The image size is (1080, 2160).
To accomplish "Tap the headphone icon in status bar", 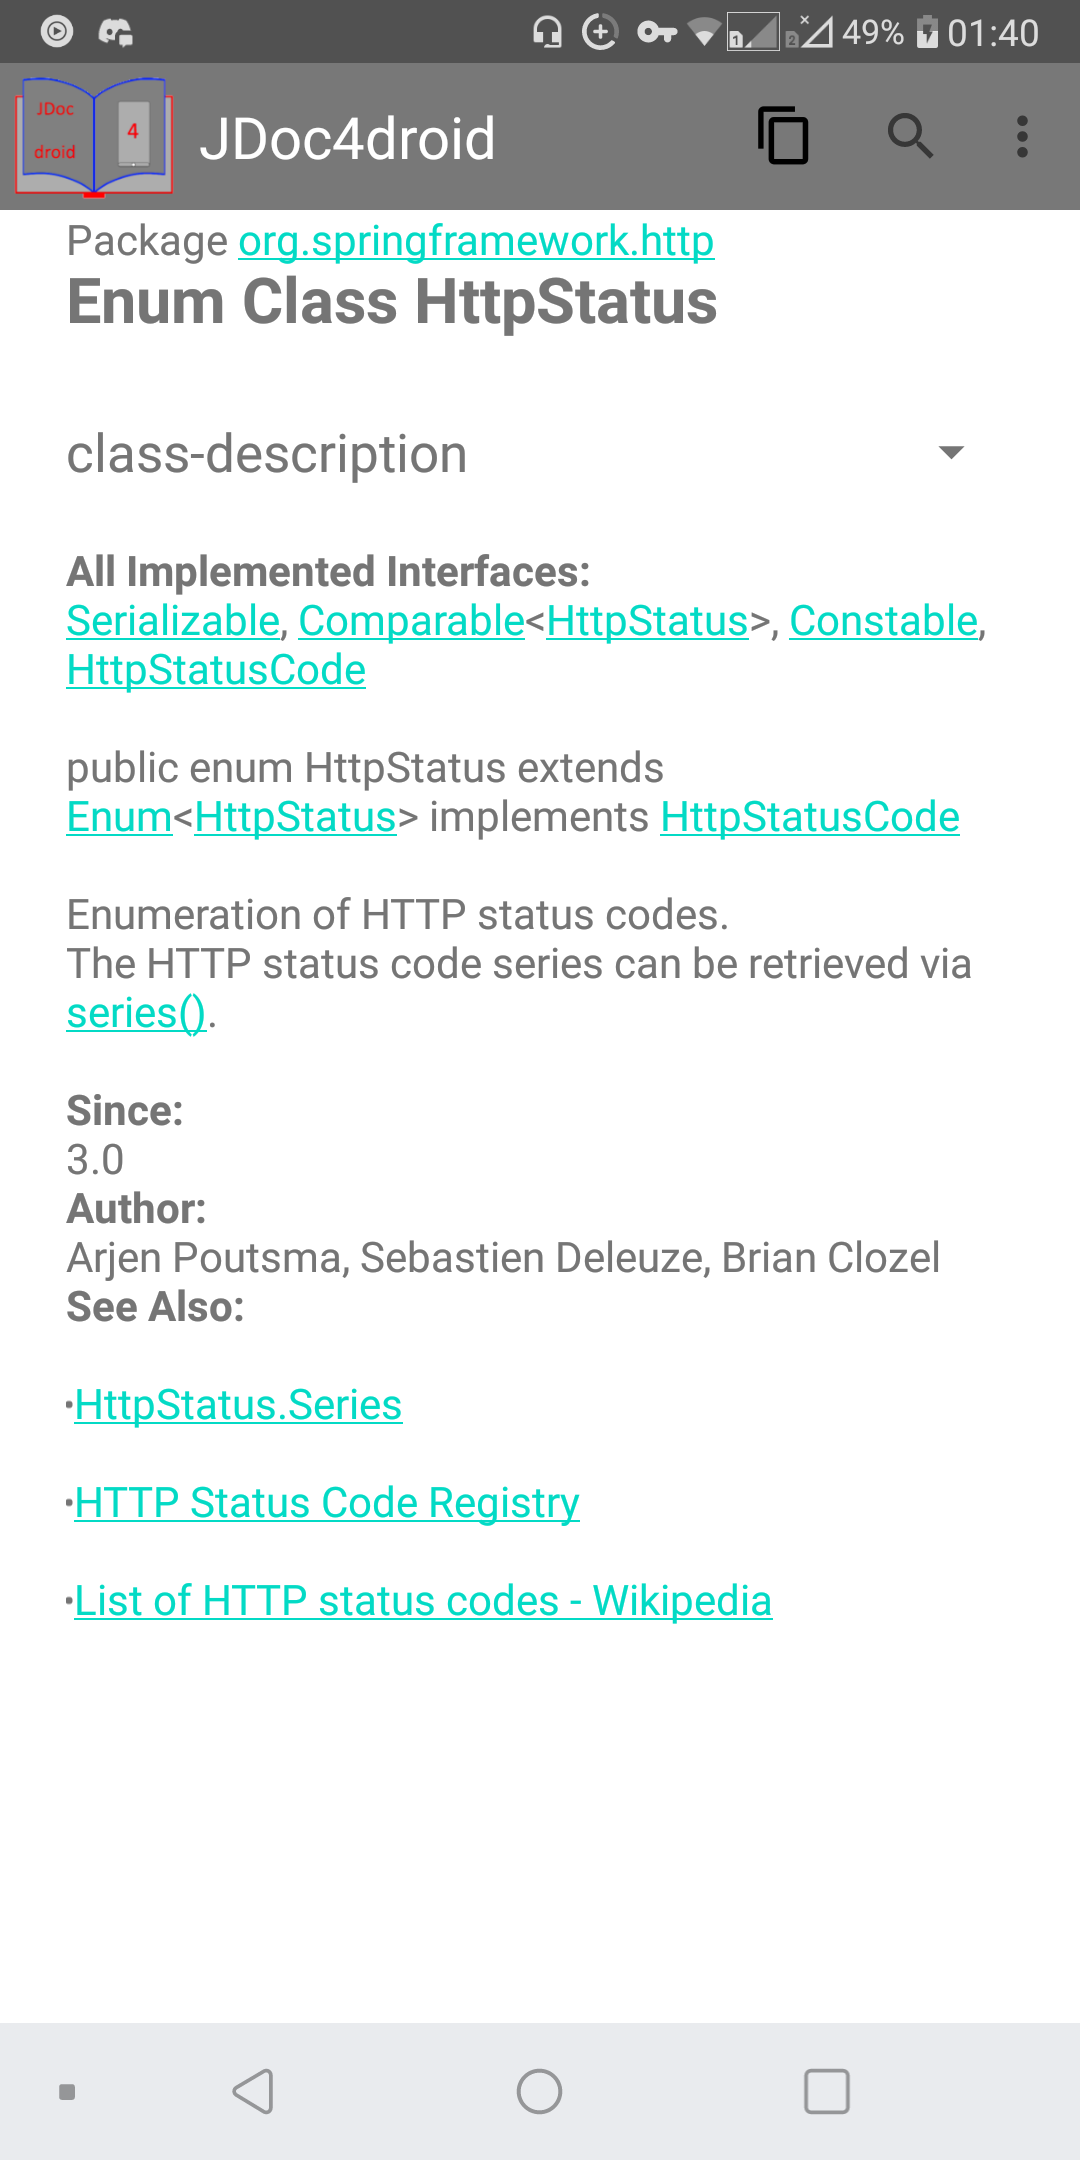I will click(547, 32).
